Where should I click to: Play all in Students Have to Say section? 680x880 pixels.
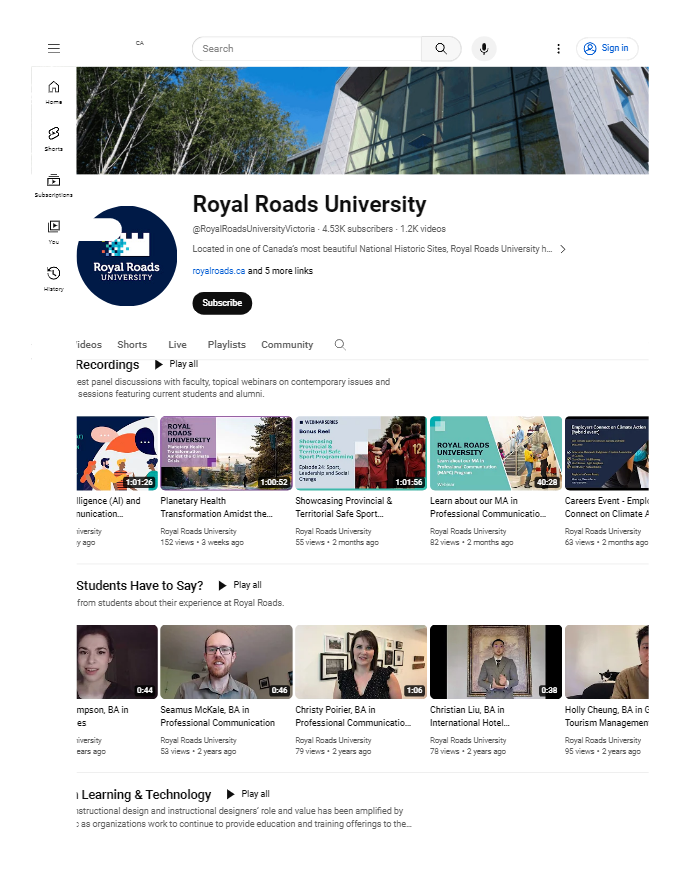tap(240, 585)
